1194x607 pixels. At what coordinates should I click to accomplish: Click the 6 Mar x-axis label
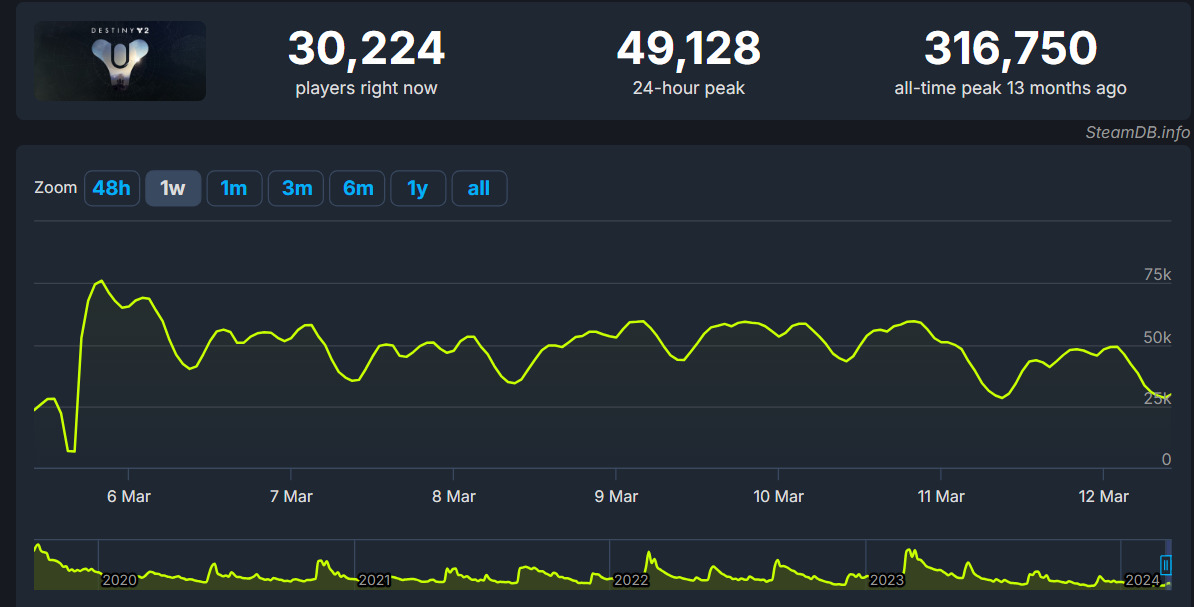point(129,497)
